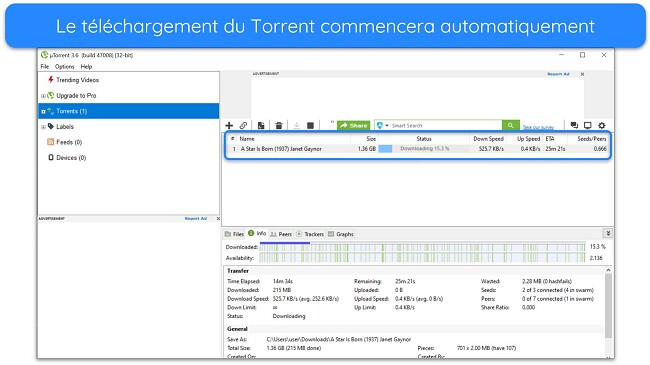
Task: Open the search provider shield dropdown
Action: coord(382,125)
